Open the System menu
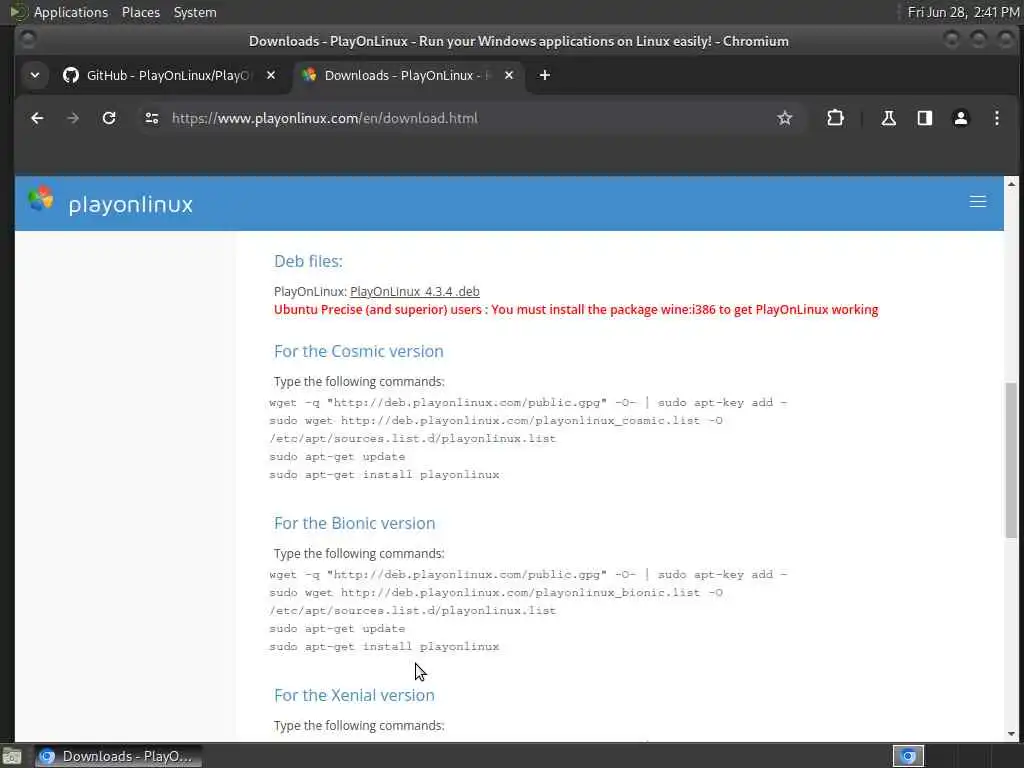Viewport: 1024px width, 768px height. 195,12
